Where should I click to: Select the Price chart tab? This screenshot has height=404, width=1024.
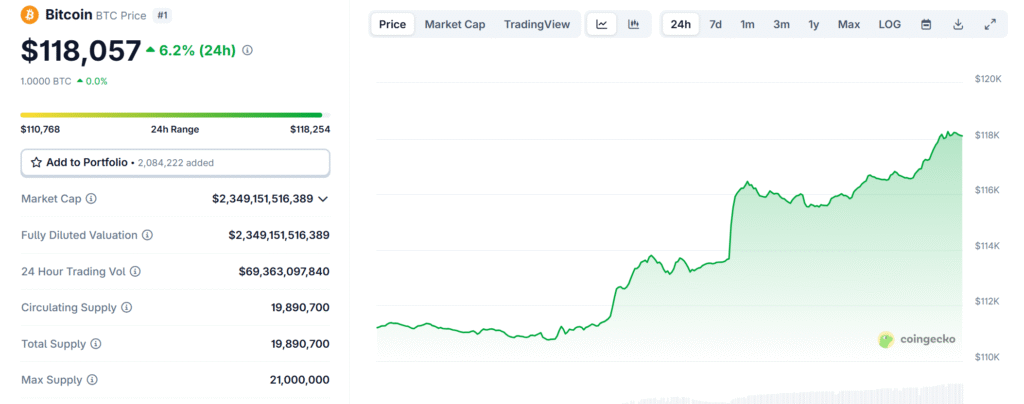pyautogui.click(x=393, y=24)
